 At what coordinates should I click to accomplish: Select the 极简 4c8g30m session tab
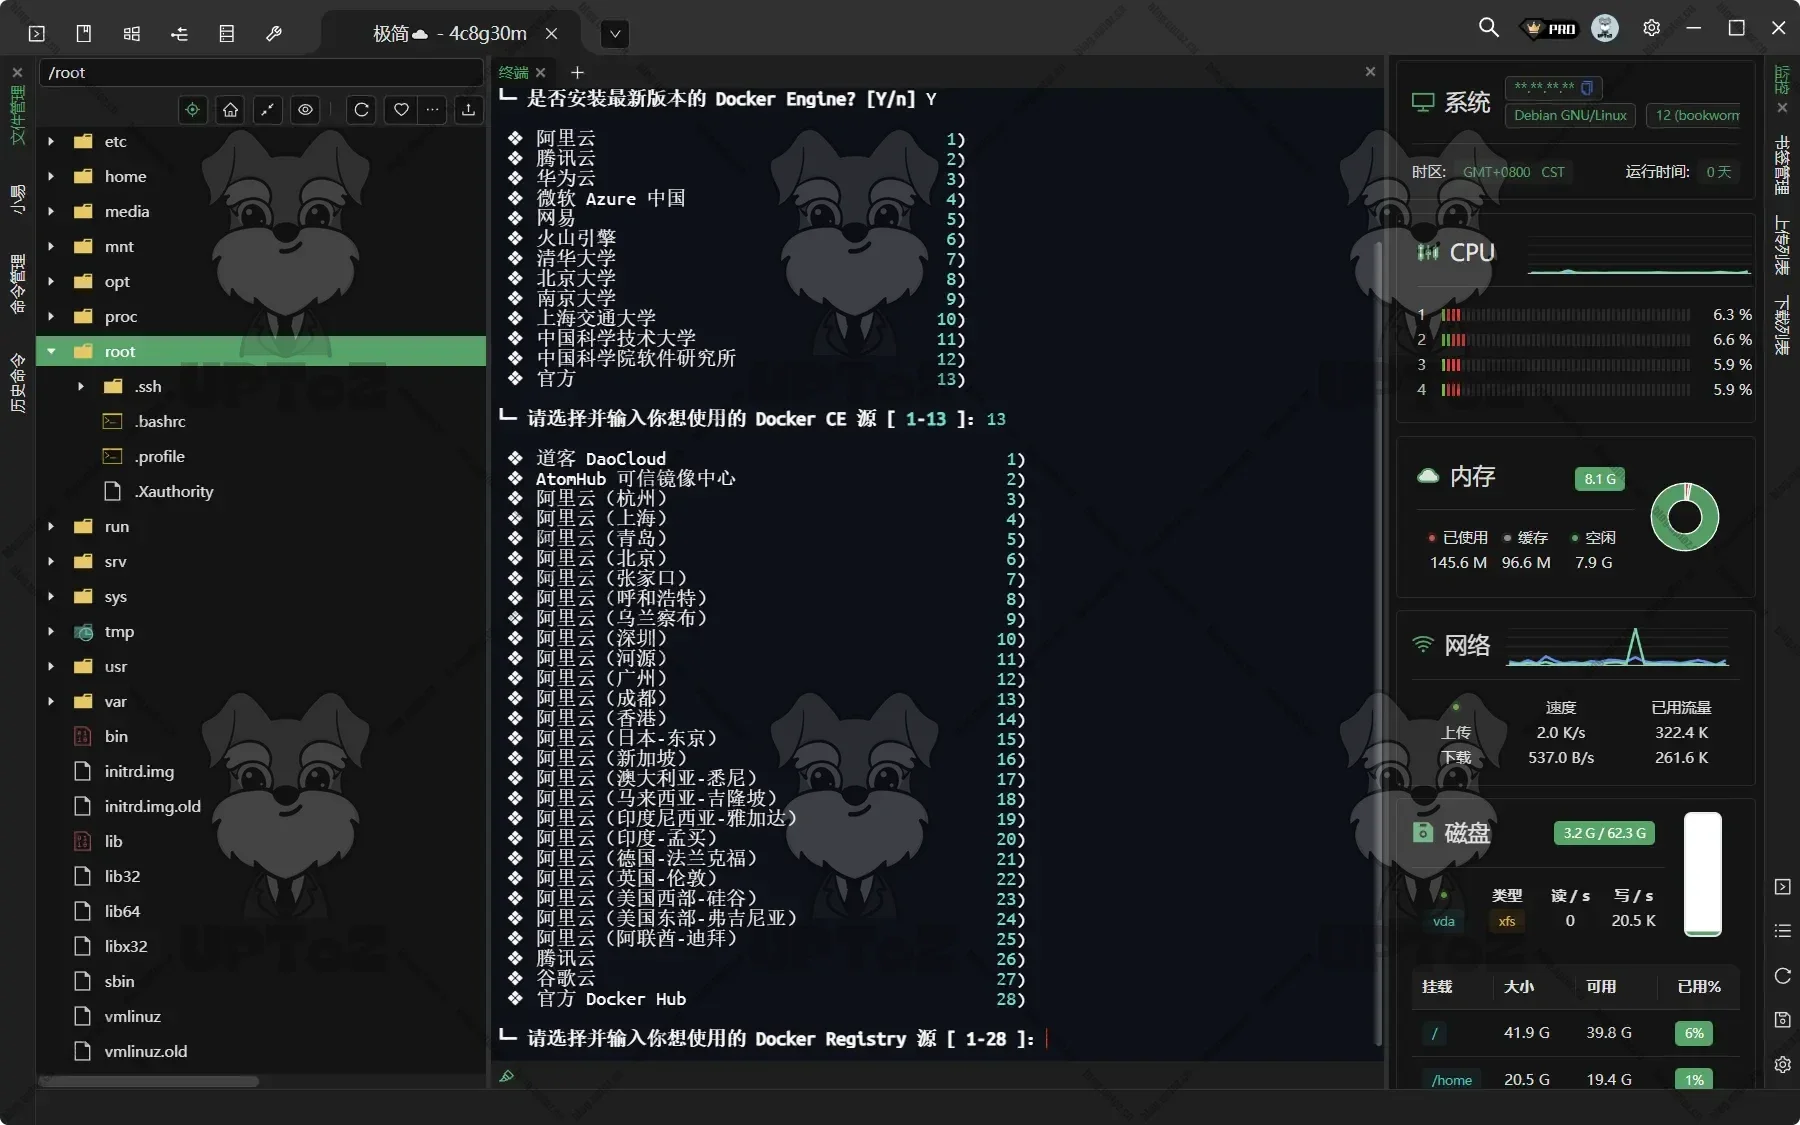pos(450,33)
